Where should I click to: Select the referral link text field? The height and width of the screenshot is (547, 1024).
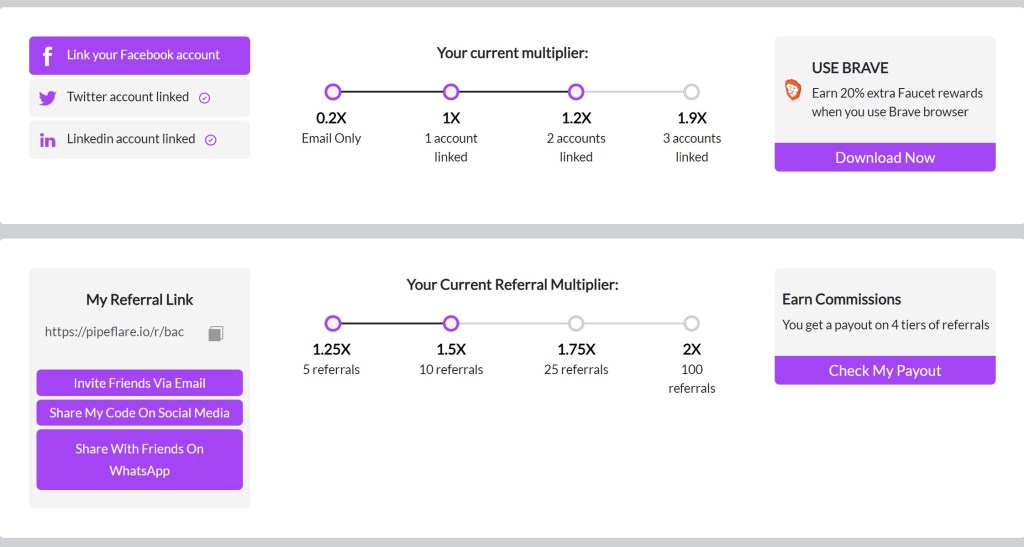tap(115, 332)
